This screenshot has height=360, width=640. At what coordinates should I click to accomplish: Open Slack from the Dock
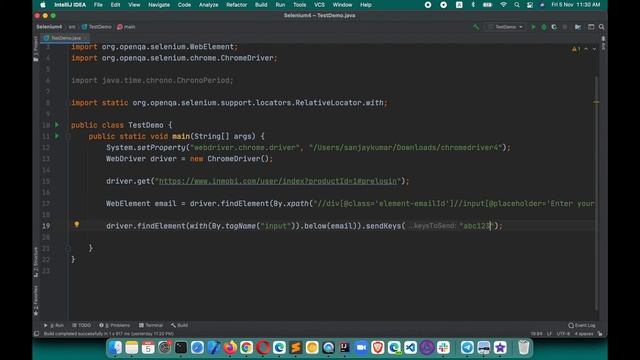tap(443, 347)
